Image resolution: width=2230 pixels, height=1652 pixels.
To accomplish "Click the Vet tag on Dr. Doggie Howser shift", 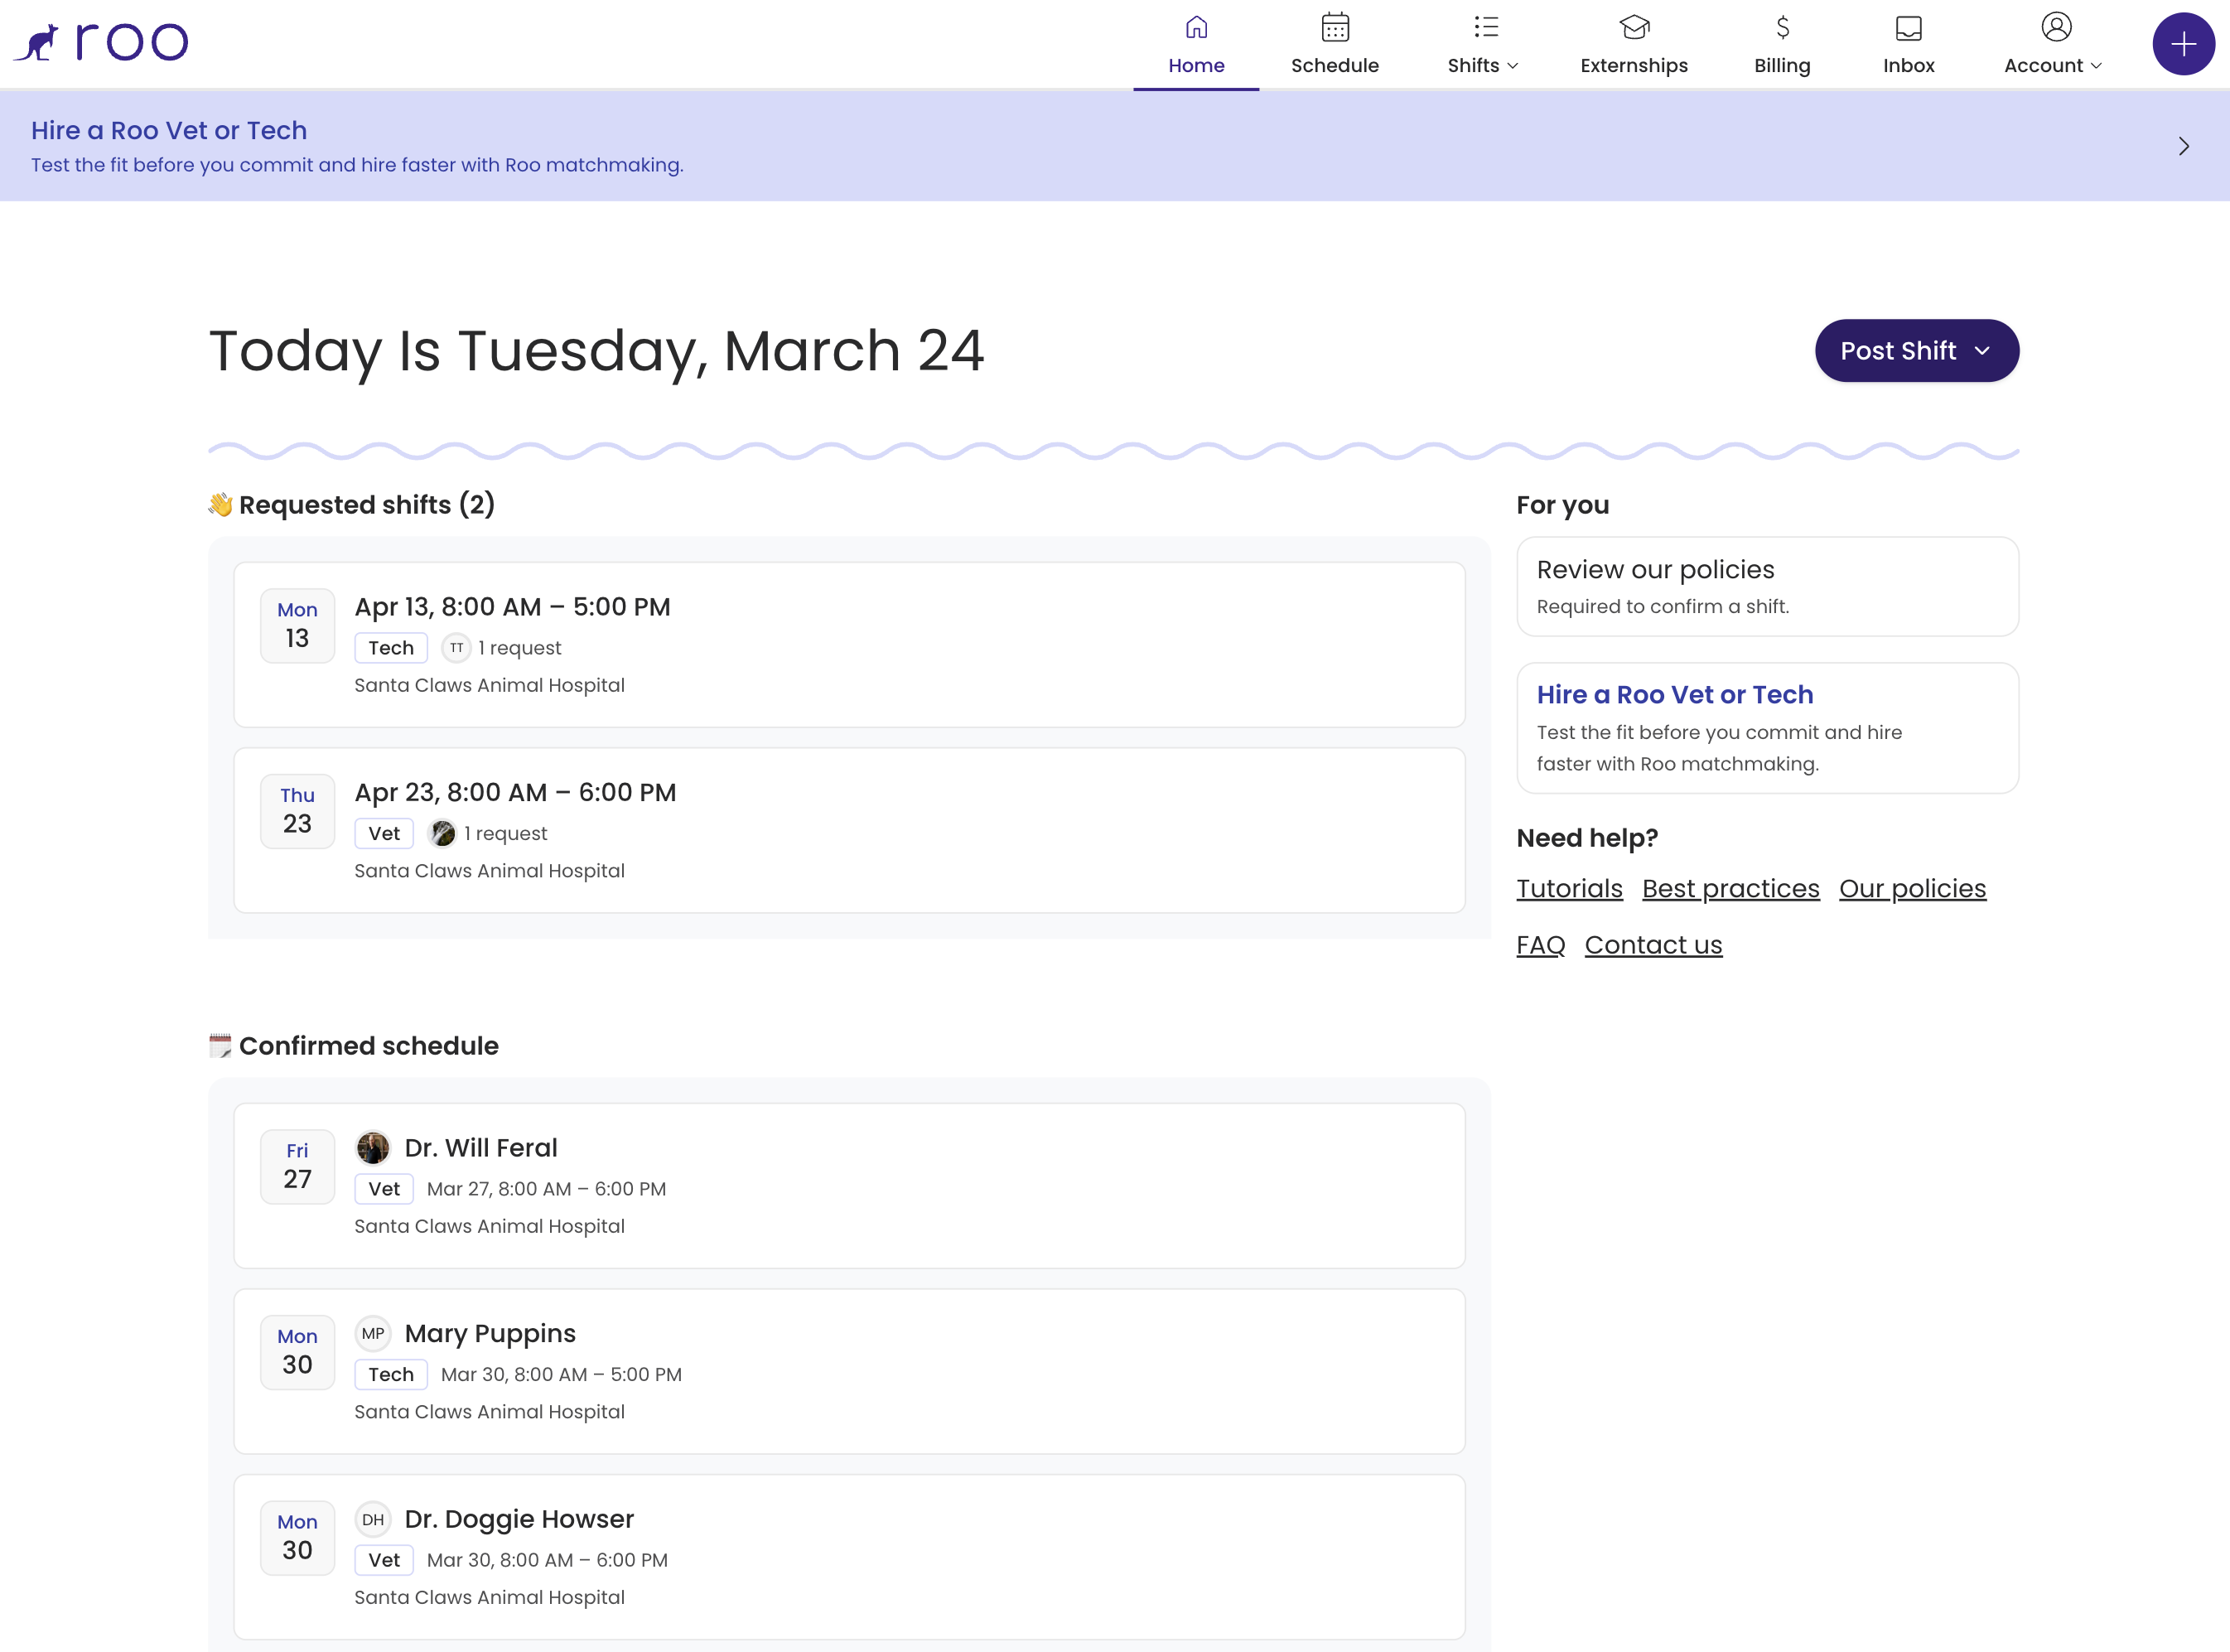I will (384, 1560).
